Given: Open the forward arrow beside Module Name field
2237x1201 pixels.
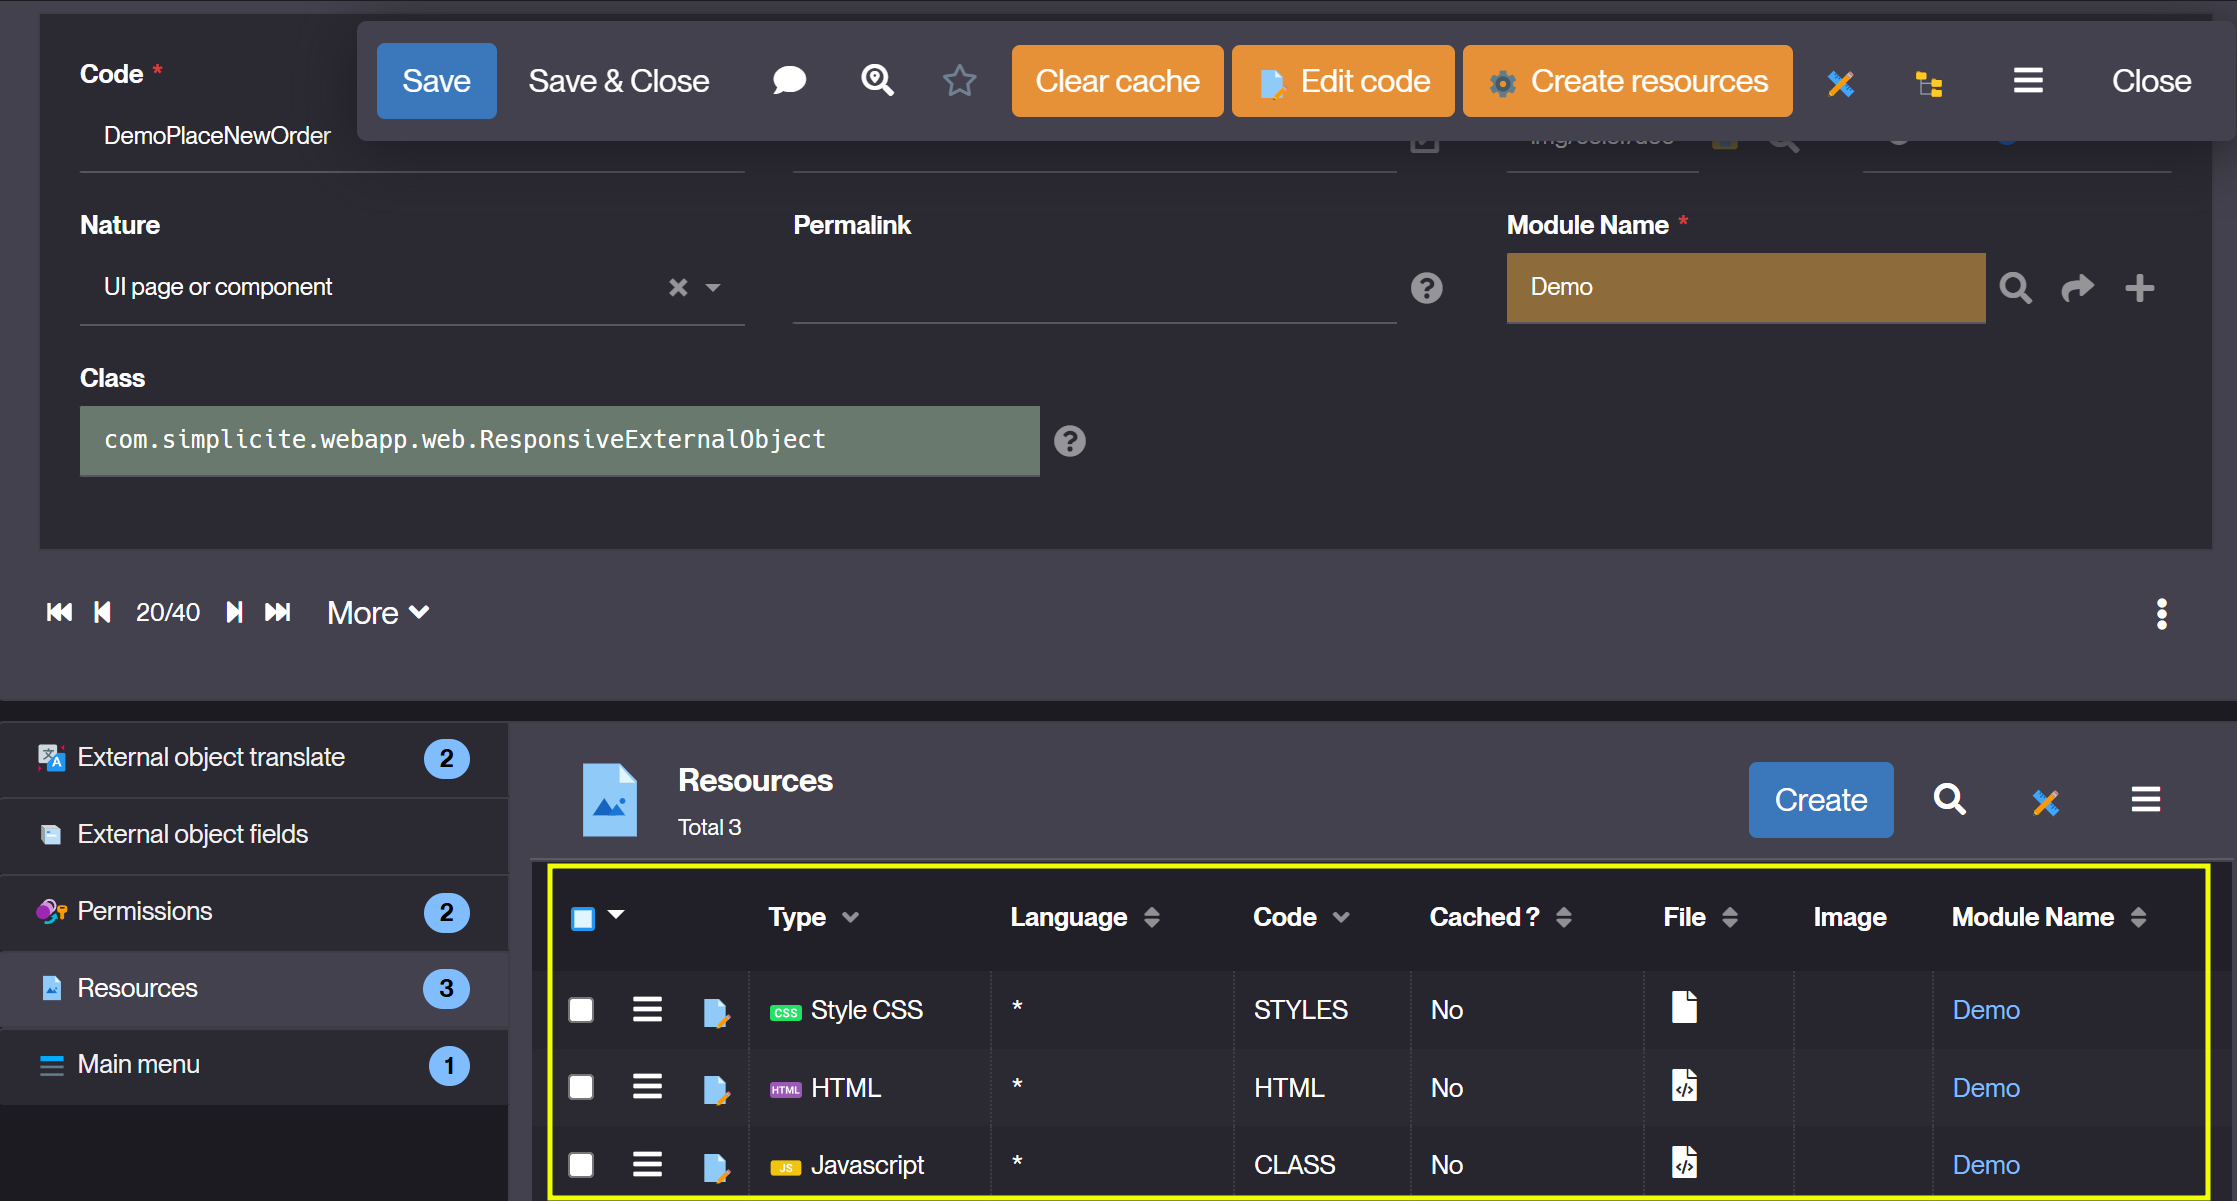Looking at the screenshot, I should [x=2078, y=288].
